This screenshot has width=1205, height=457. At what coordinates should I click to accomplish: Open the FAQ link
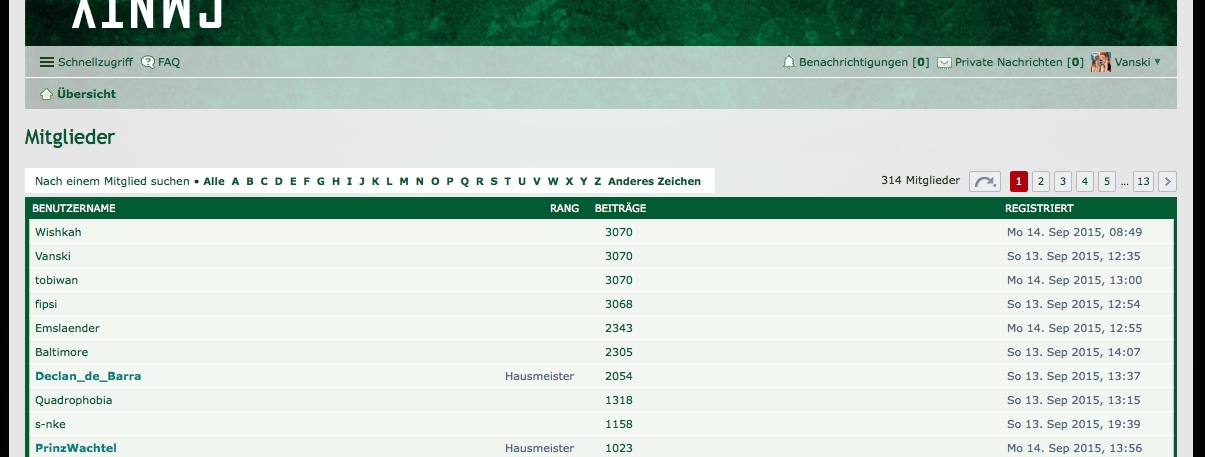click(169, 62)
